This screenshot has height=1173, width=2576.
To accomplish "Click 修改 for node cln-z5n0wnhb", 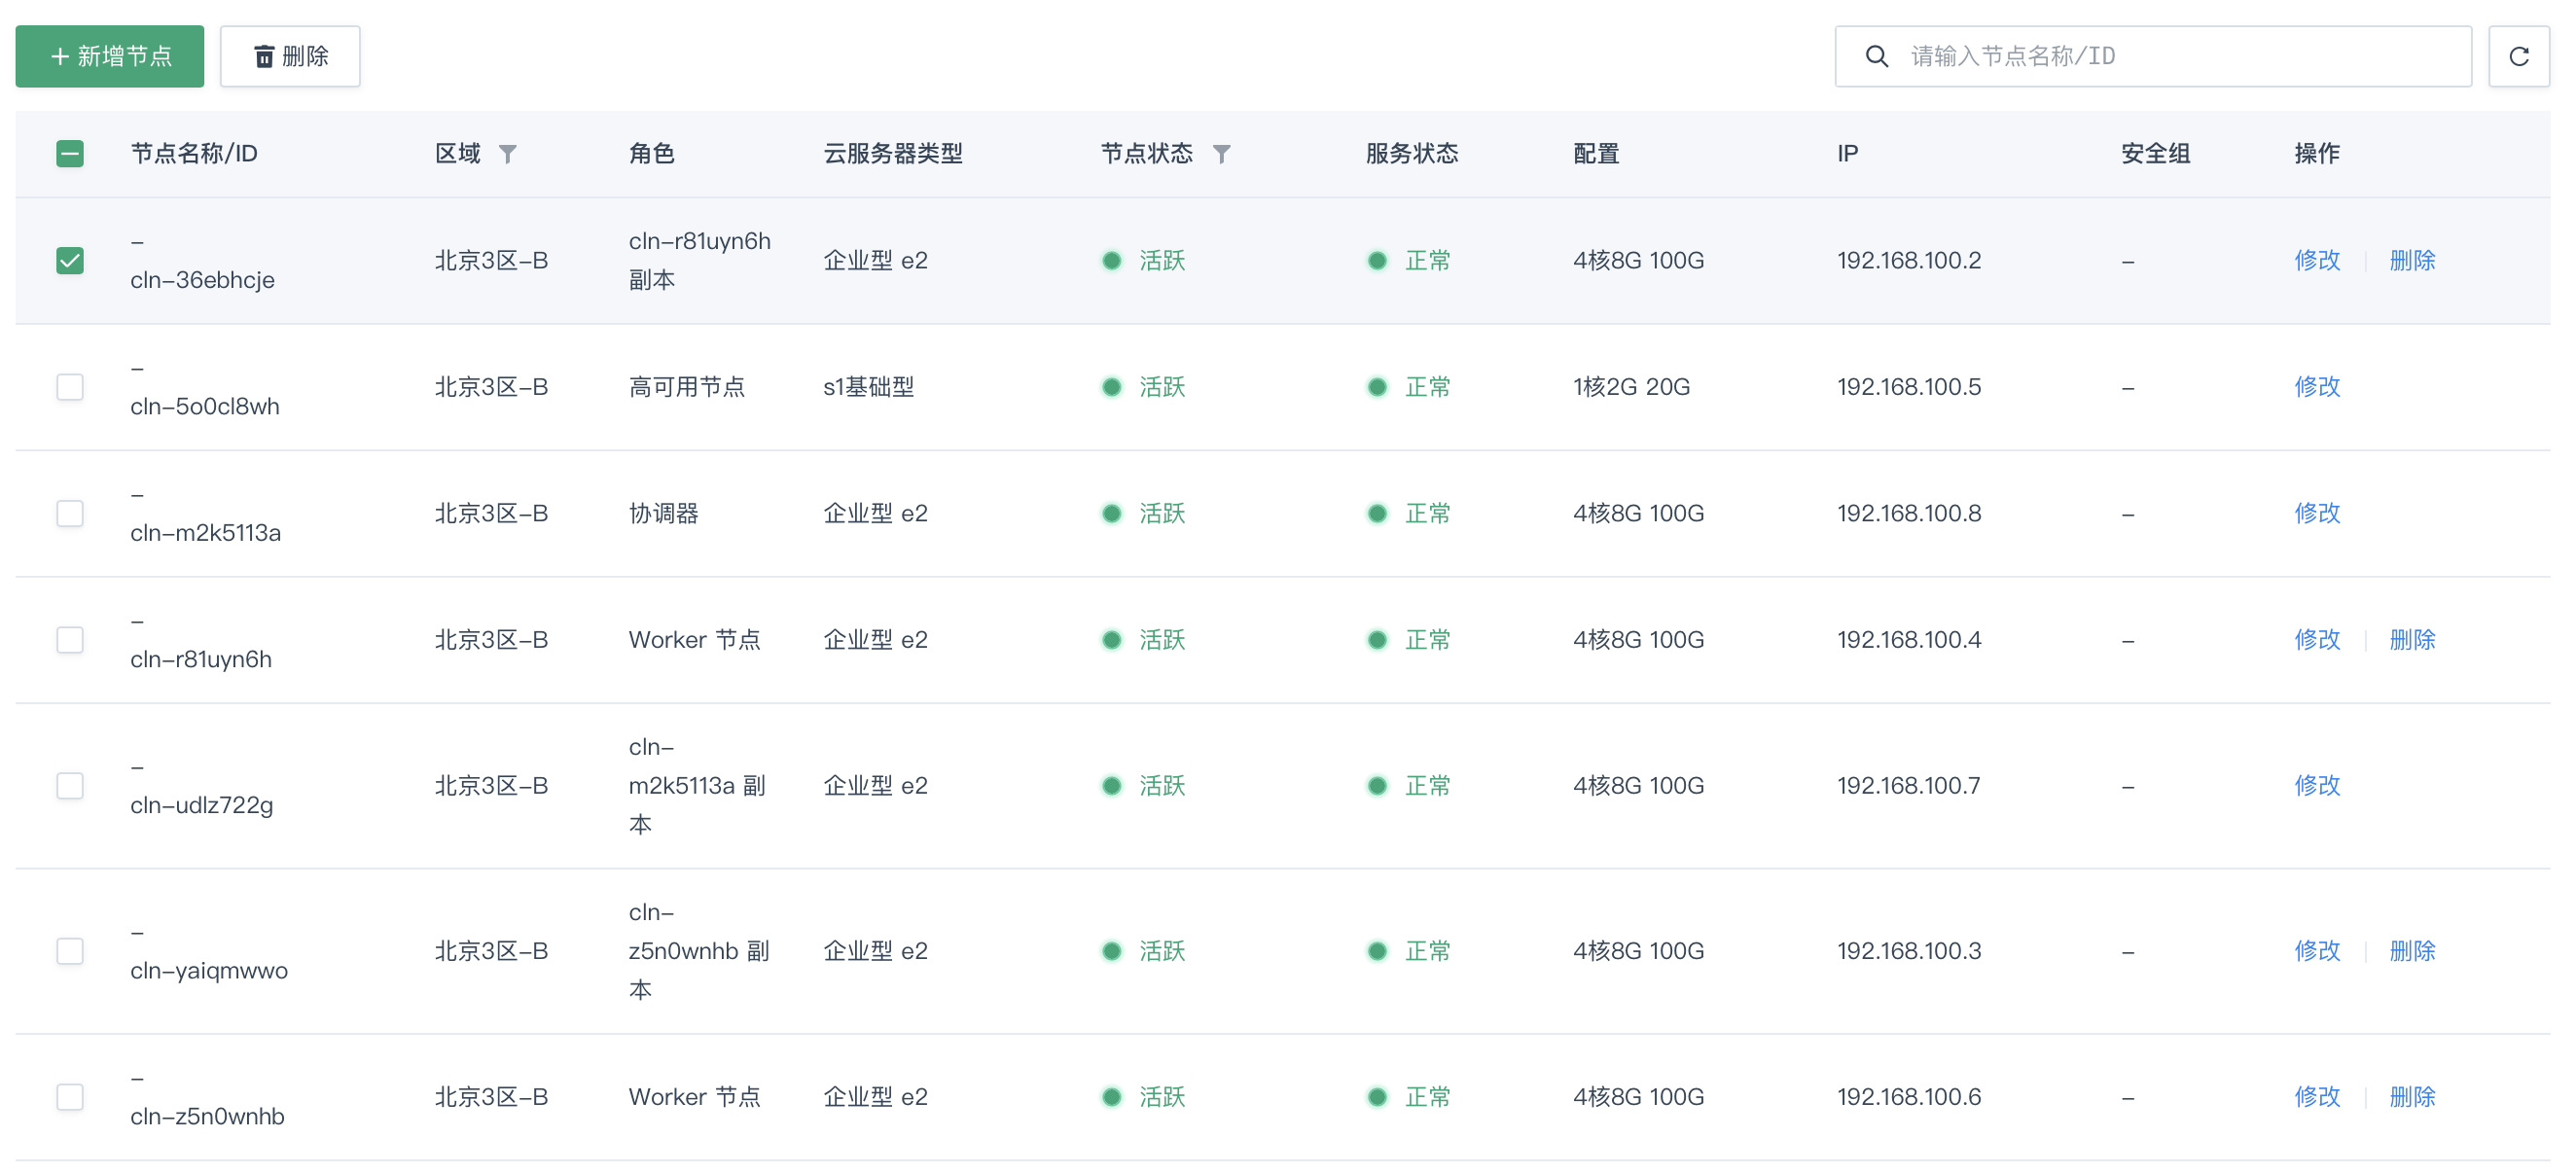I will click(2317, 1097).
